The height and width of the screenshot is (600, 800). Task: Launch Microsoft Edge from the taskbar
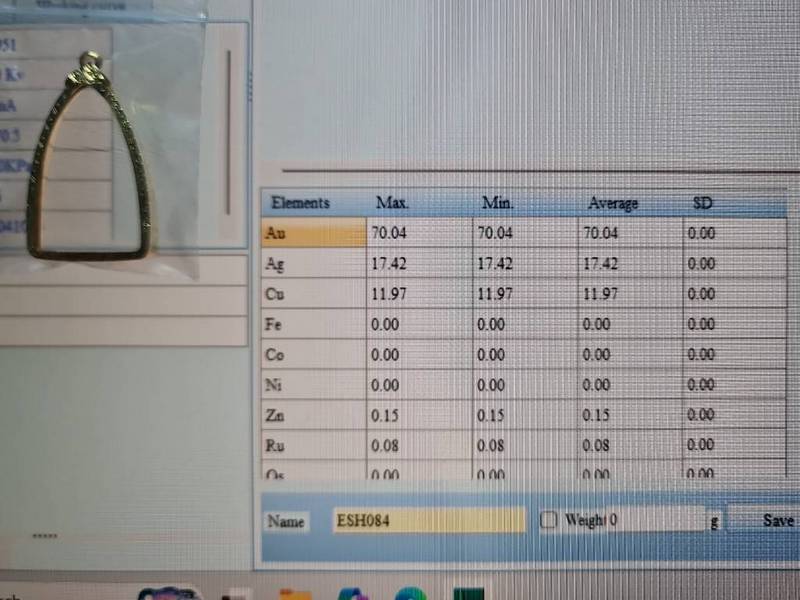coord(411,592)
